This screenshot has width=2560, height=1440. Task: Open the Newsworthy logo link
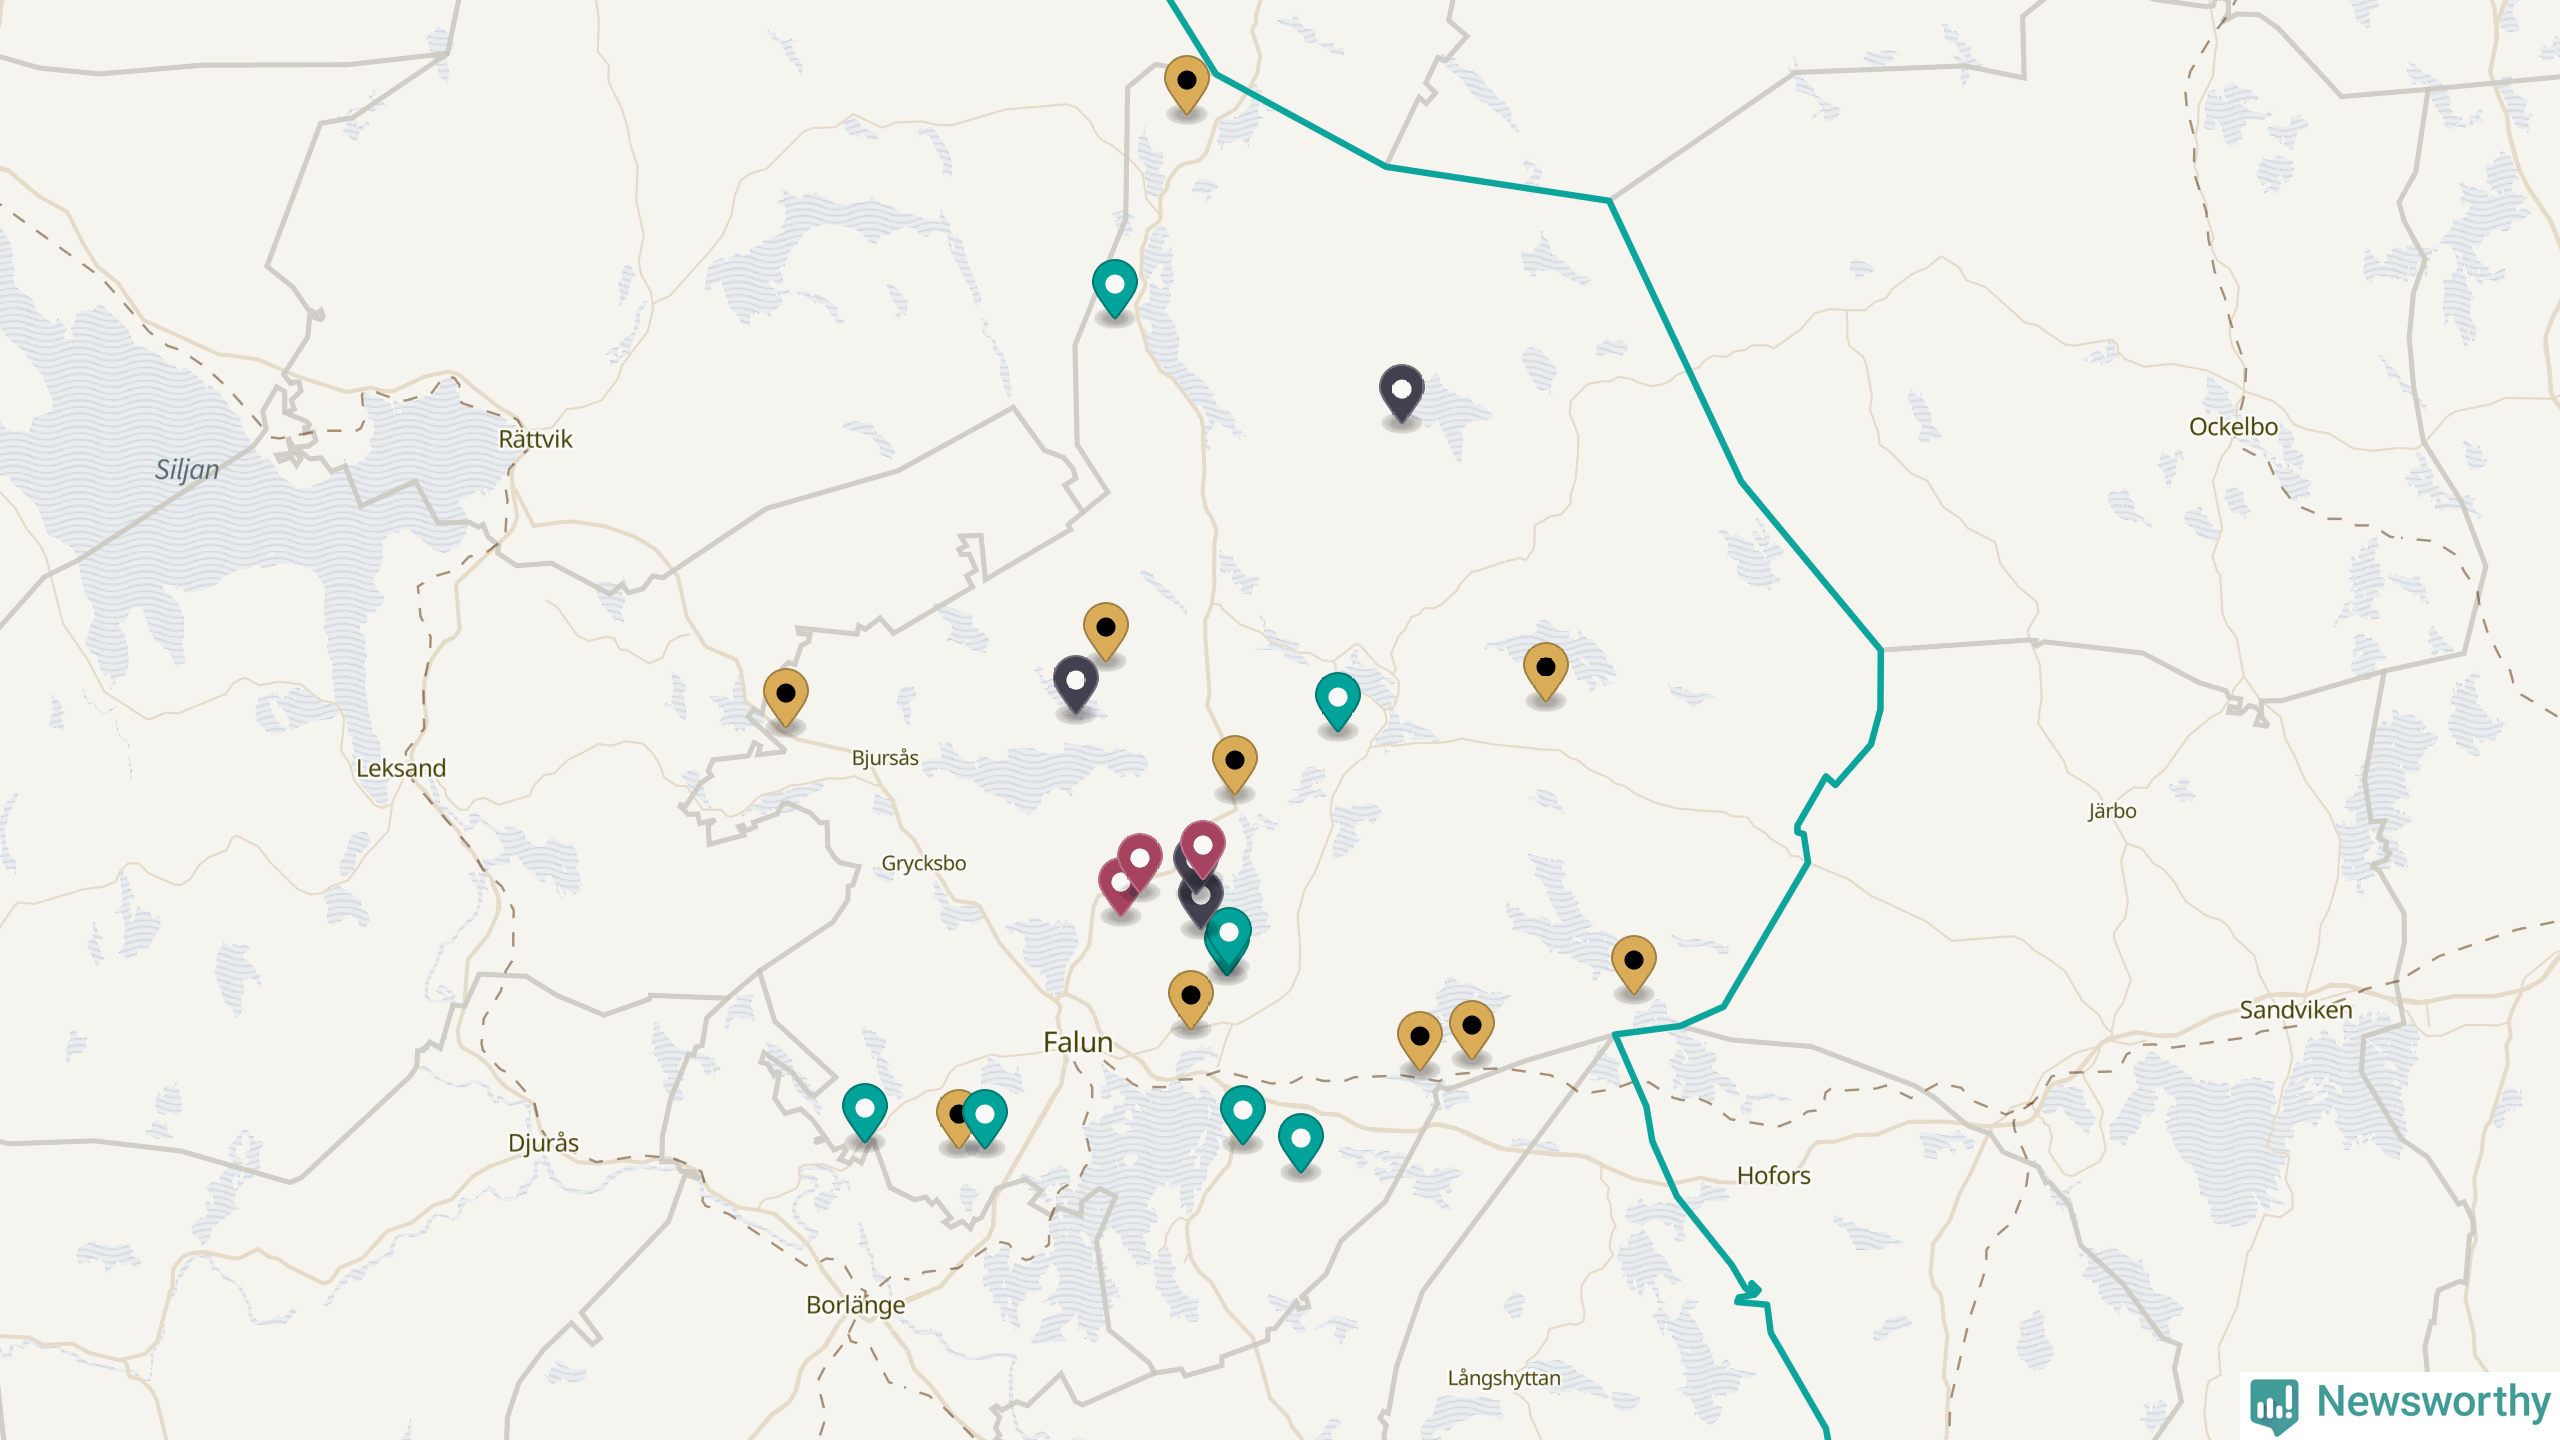(x=2400, y=1404)
